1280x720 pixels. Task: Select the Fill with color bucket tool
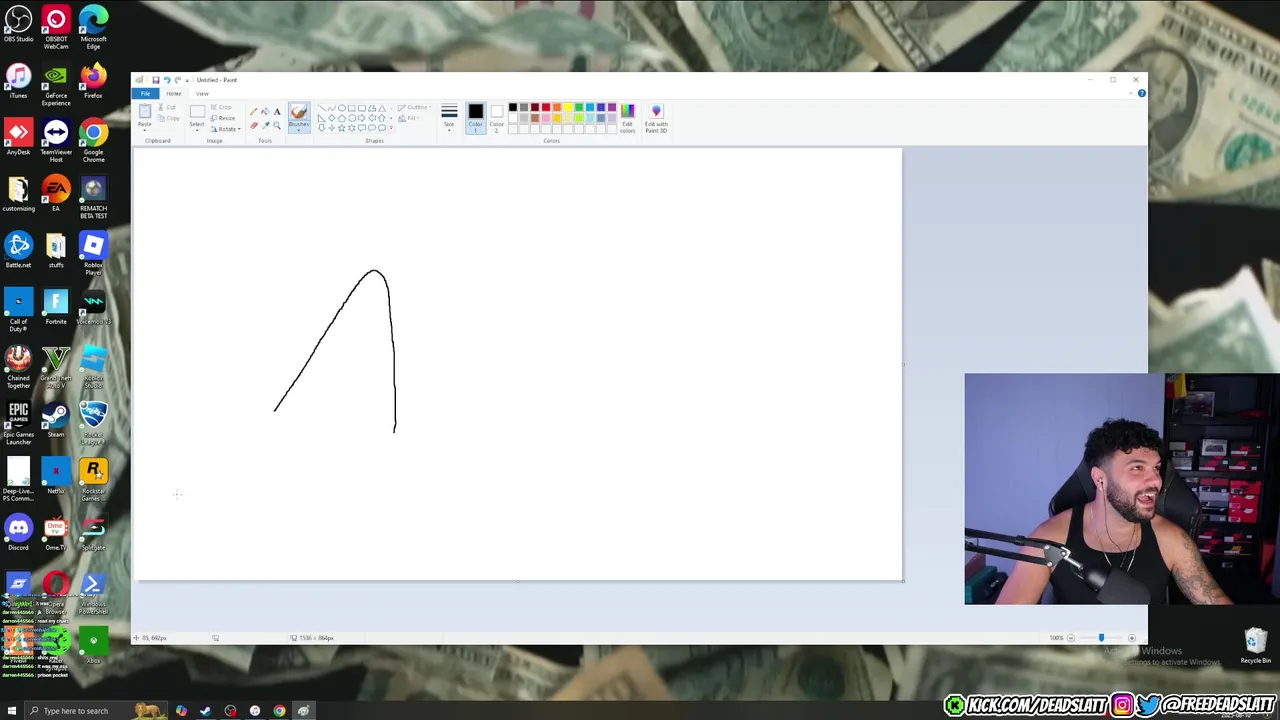tap(265, 111)
